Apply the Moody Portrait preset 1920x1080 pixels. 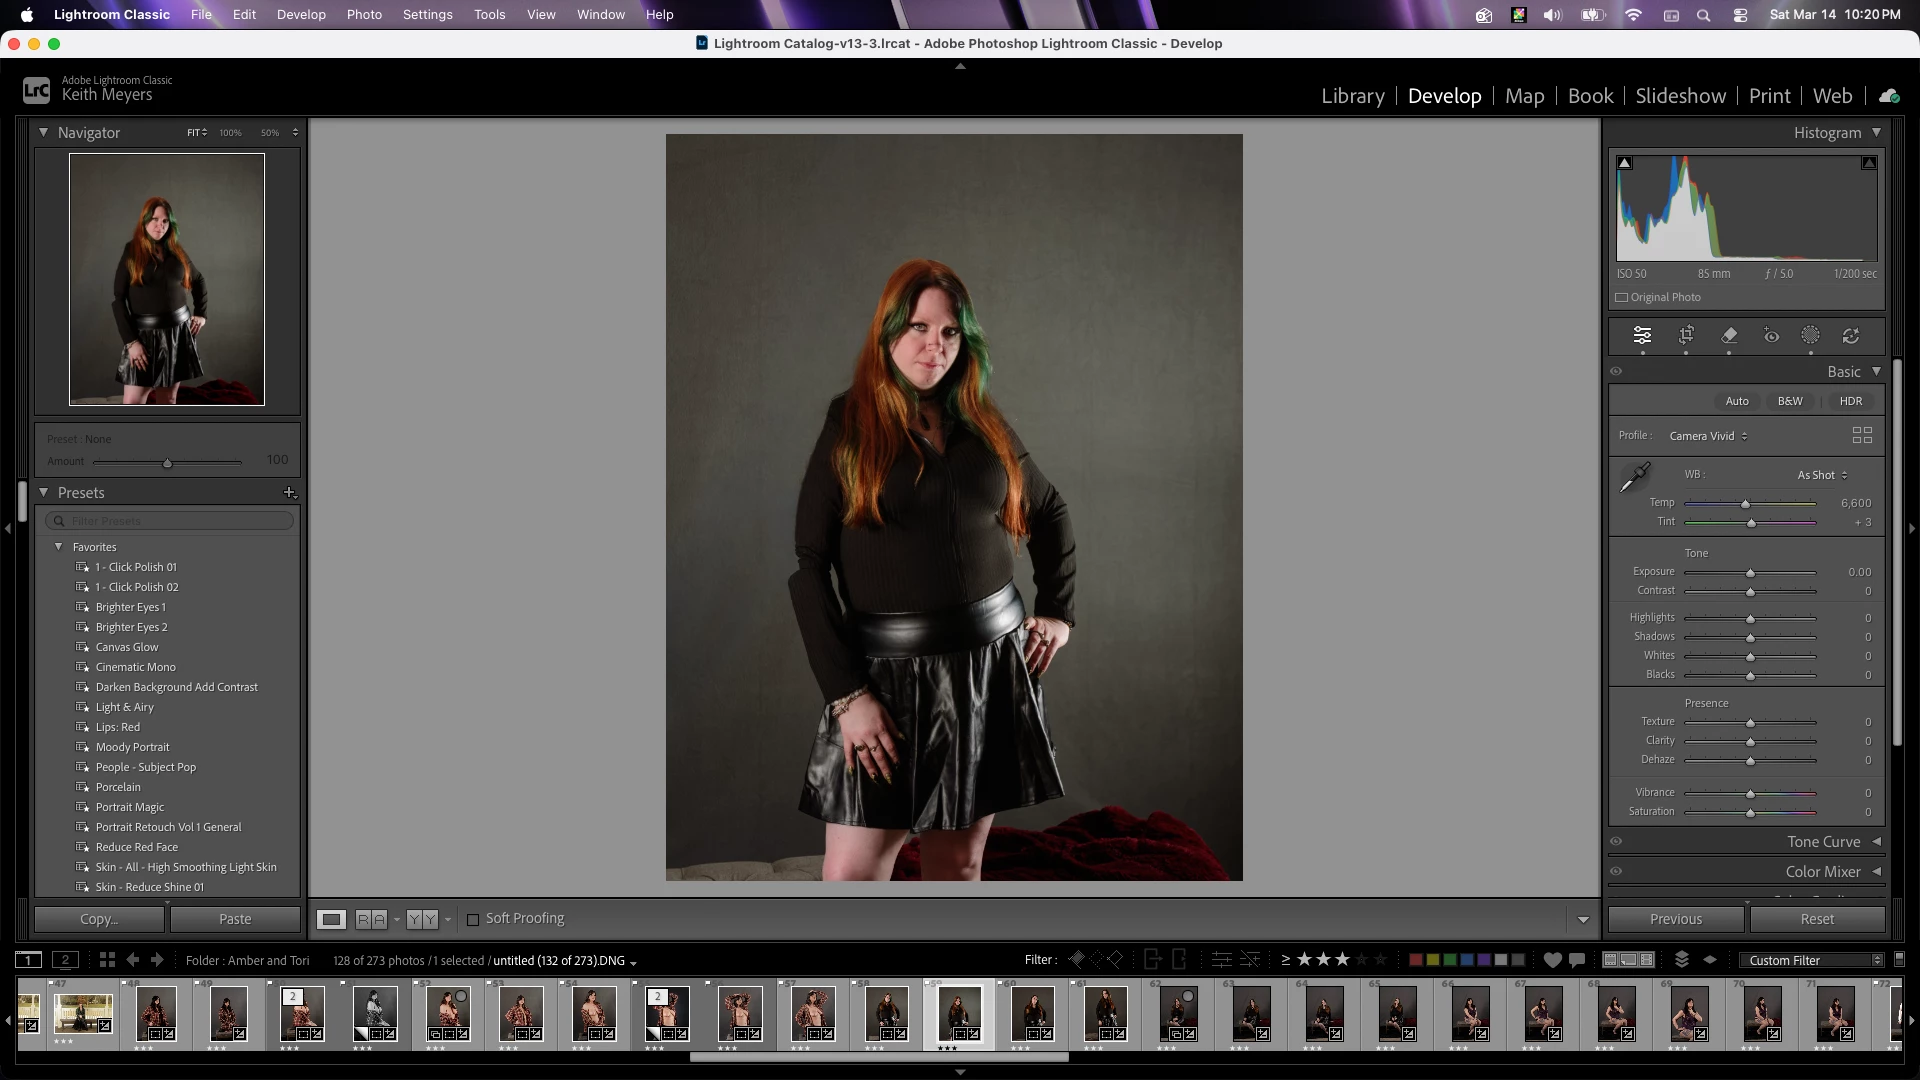[132, 747]
